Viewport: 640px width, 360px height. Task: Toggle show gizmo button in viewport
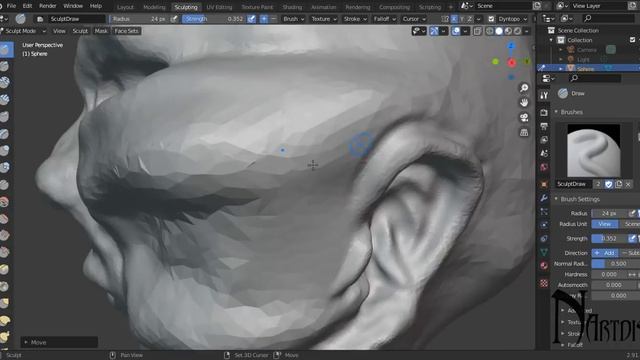(x=434, y=31)
